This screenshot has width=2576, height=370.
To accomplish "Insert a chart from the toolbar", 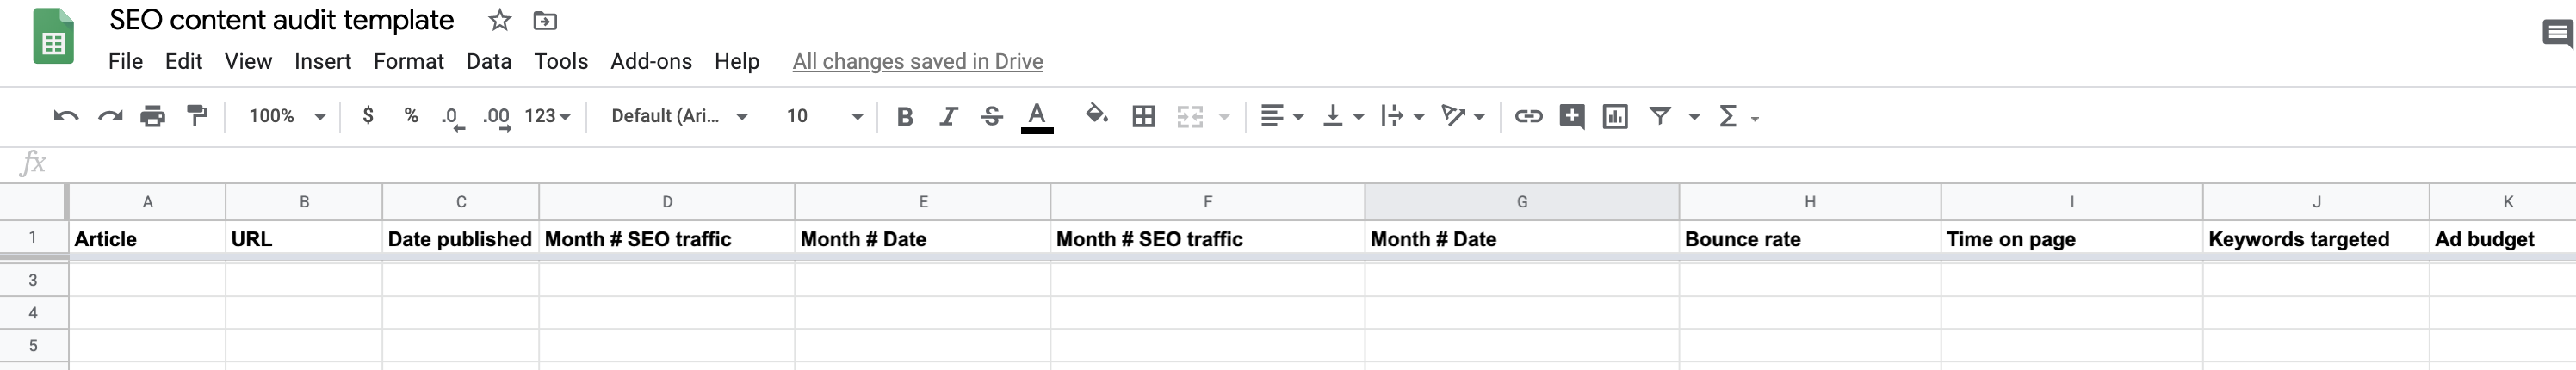I will tap(1615, 116).
